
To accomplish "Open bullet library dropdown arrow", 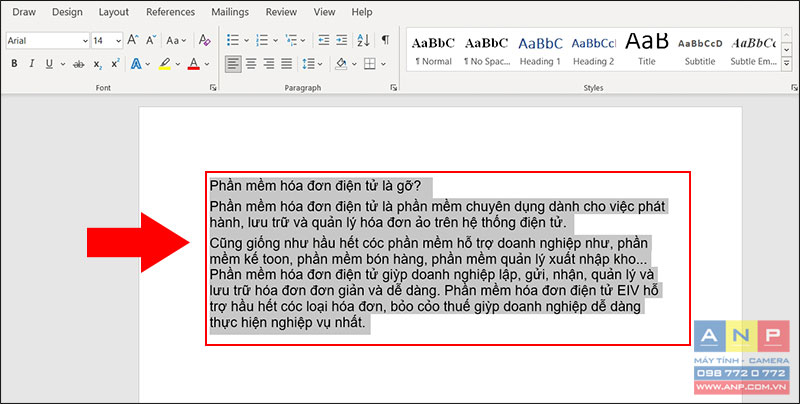I will [246, 40].
